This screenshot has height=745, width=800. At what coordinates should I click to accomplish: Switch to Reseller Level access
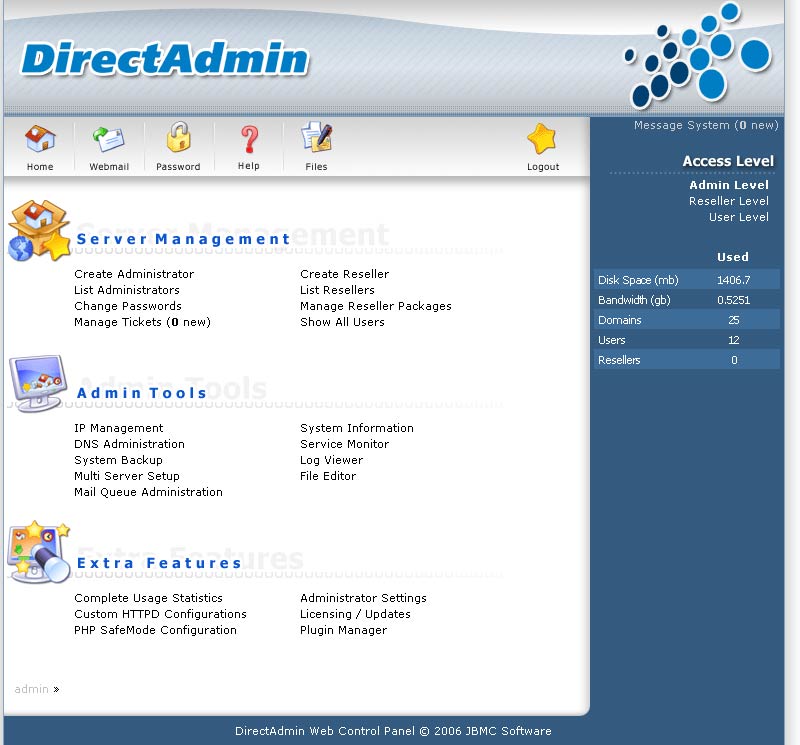point(728,201)
